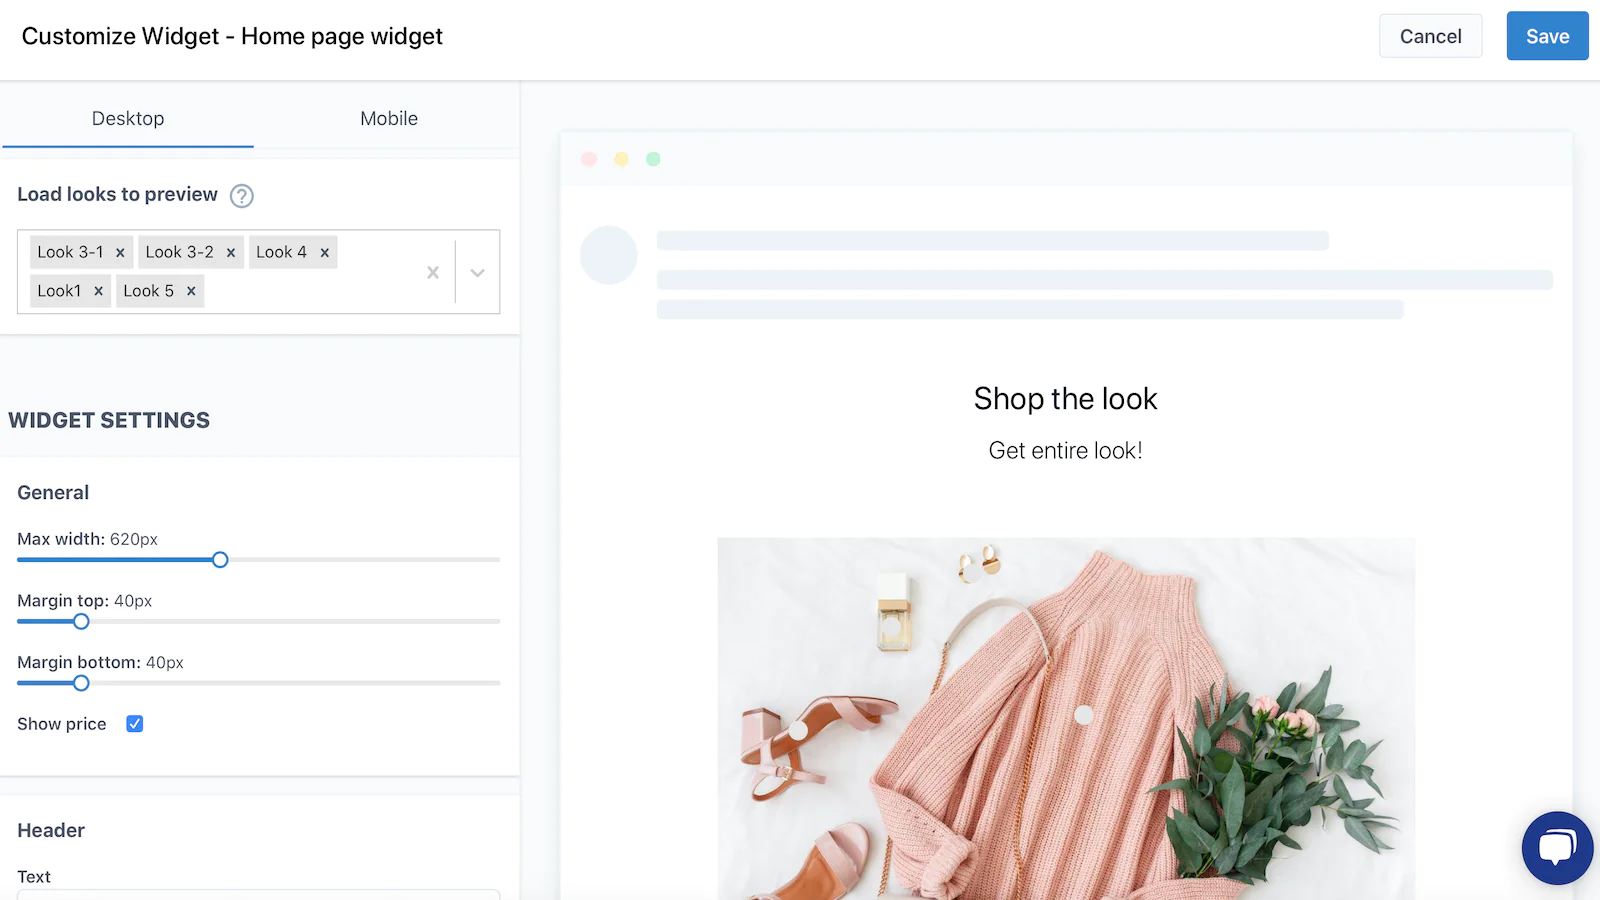The width and height of the screenshot is (1600, 900).
Task: Save the widget customization
Action: click(1547, 36)
